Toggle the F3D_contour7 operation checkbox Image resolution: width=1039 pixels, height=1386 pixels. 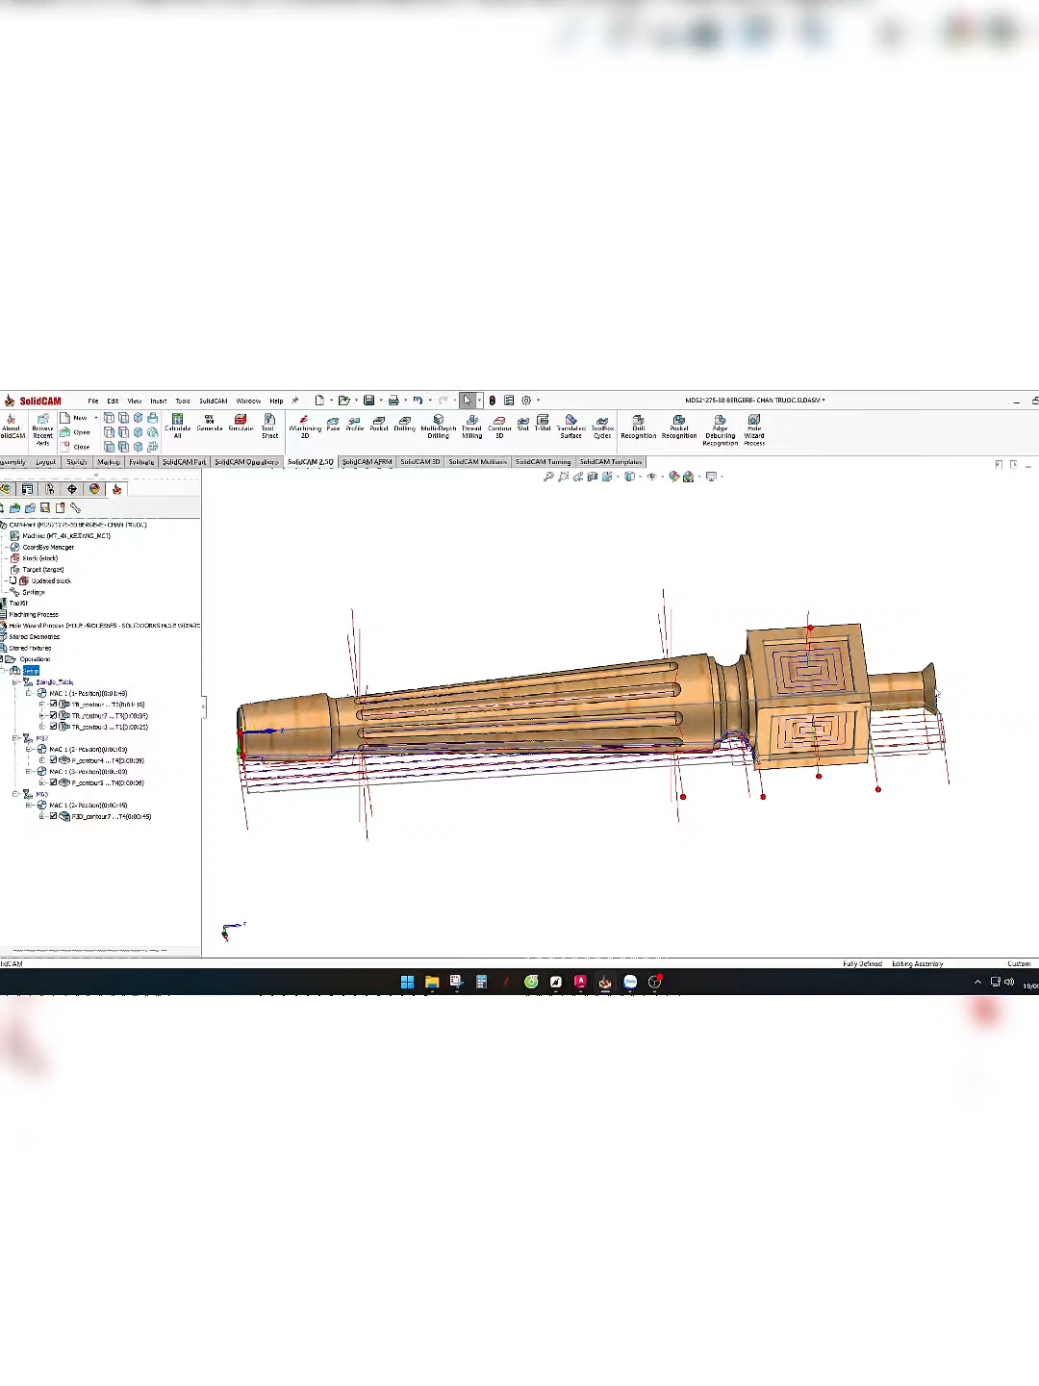pos(53,816)
